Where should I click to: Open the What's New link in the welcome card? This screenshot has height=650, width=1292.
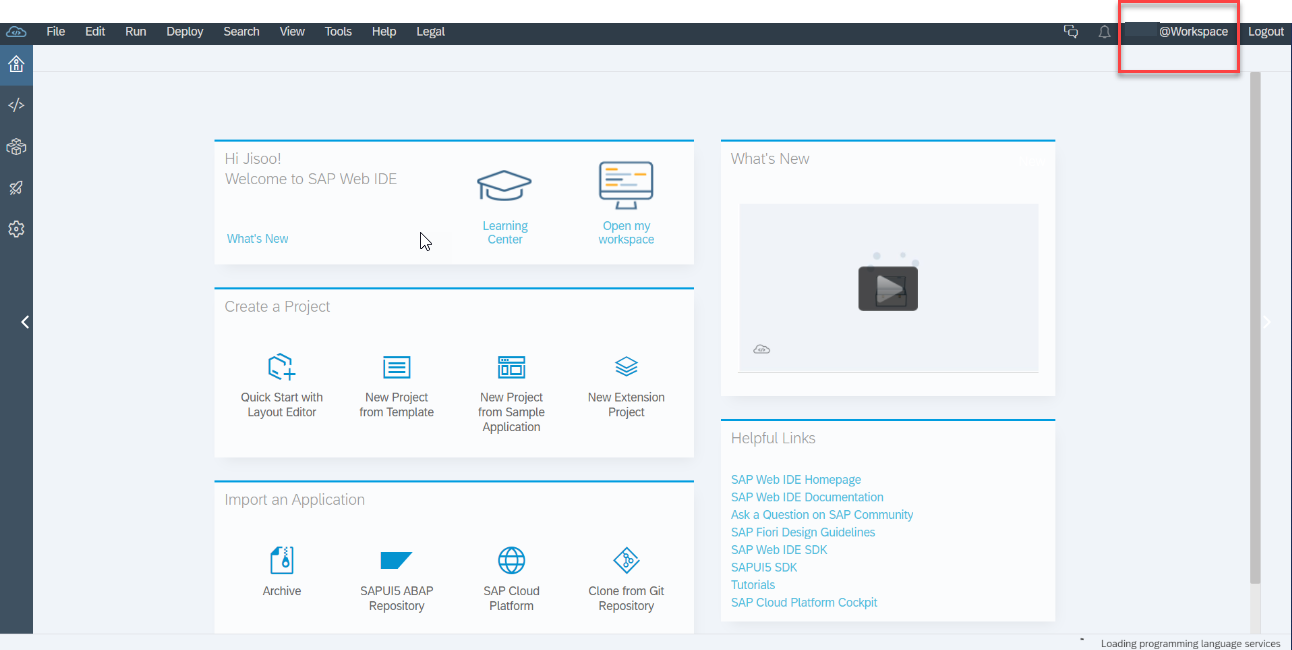257,239
